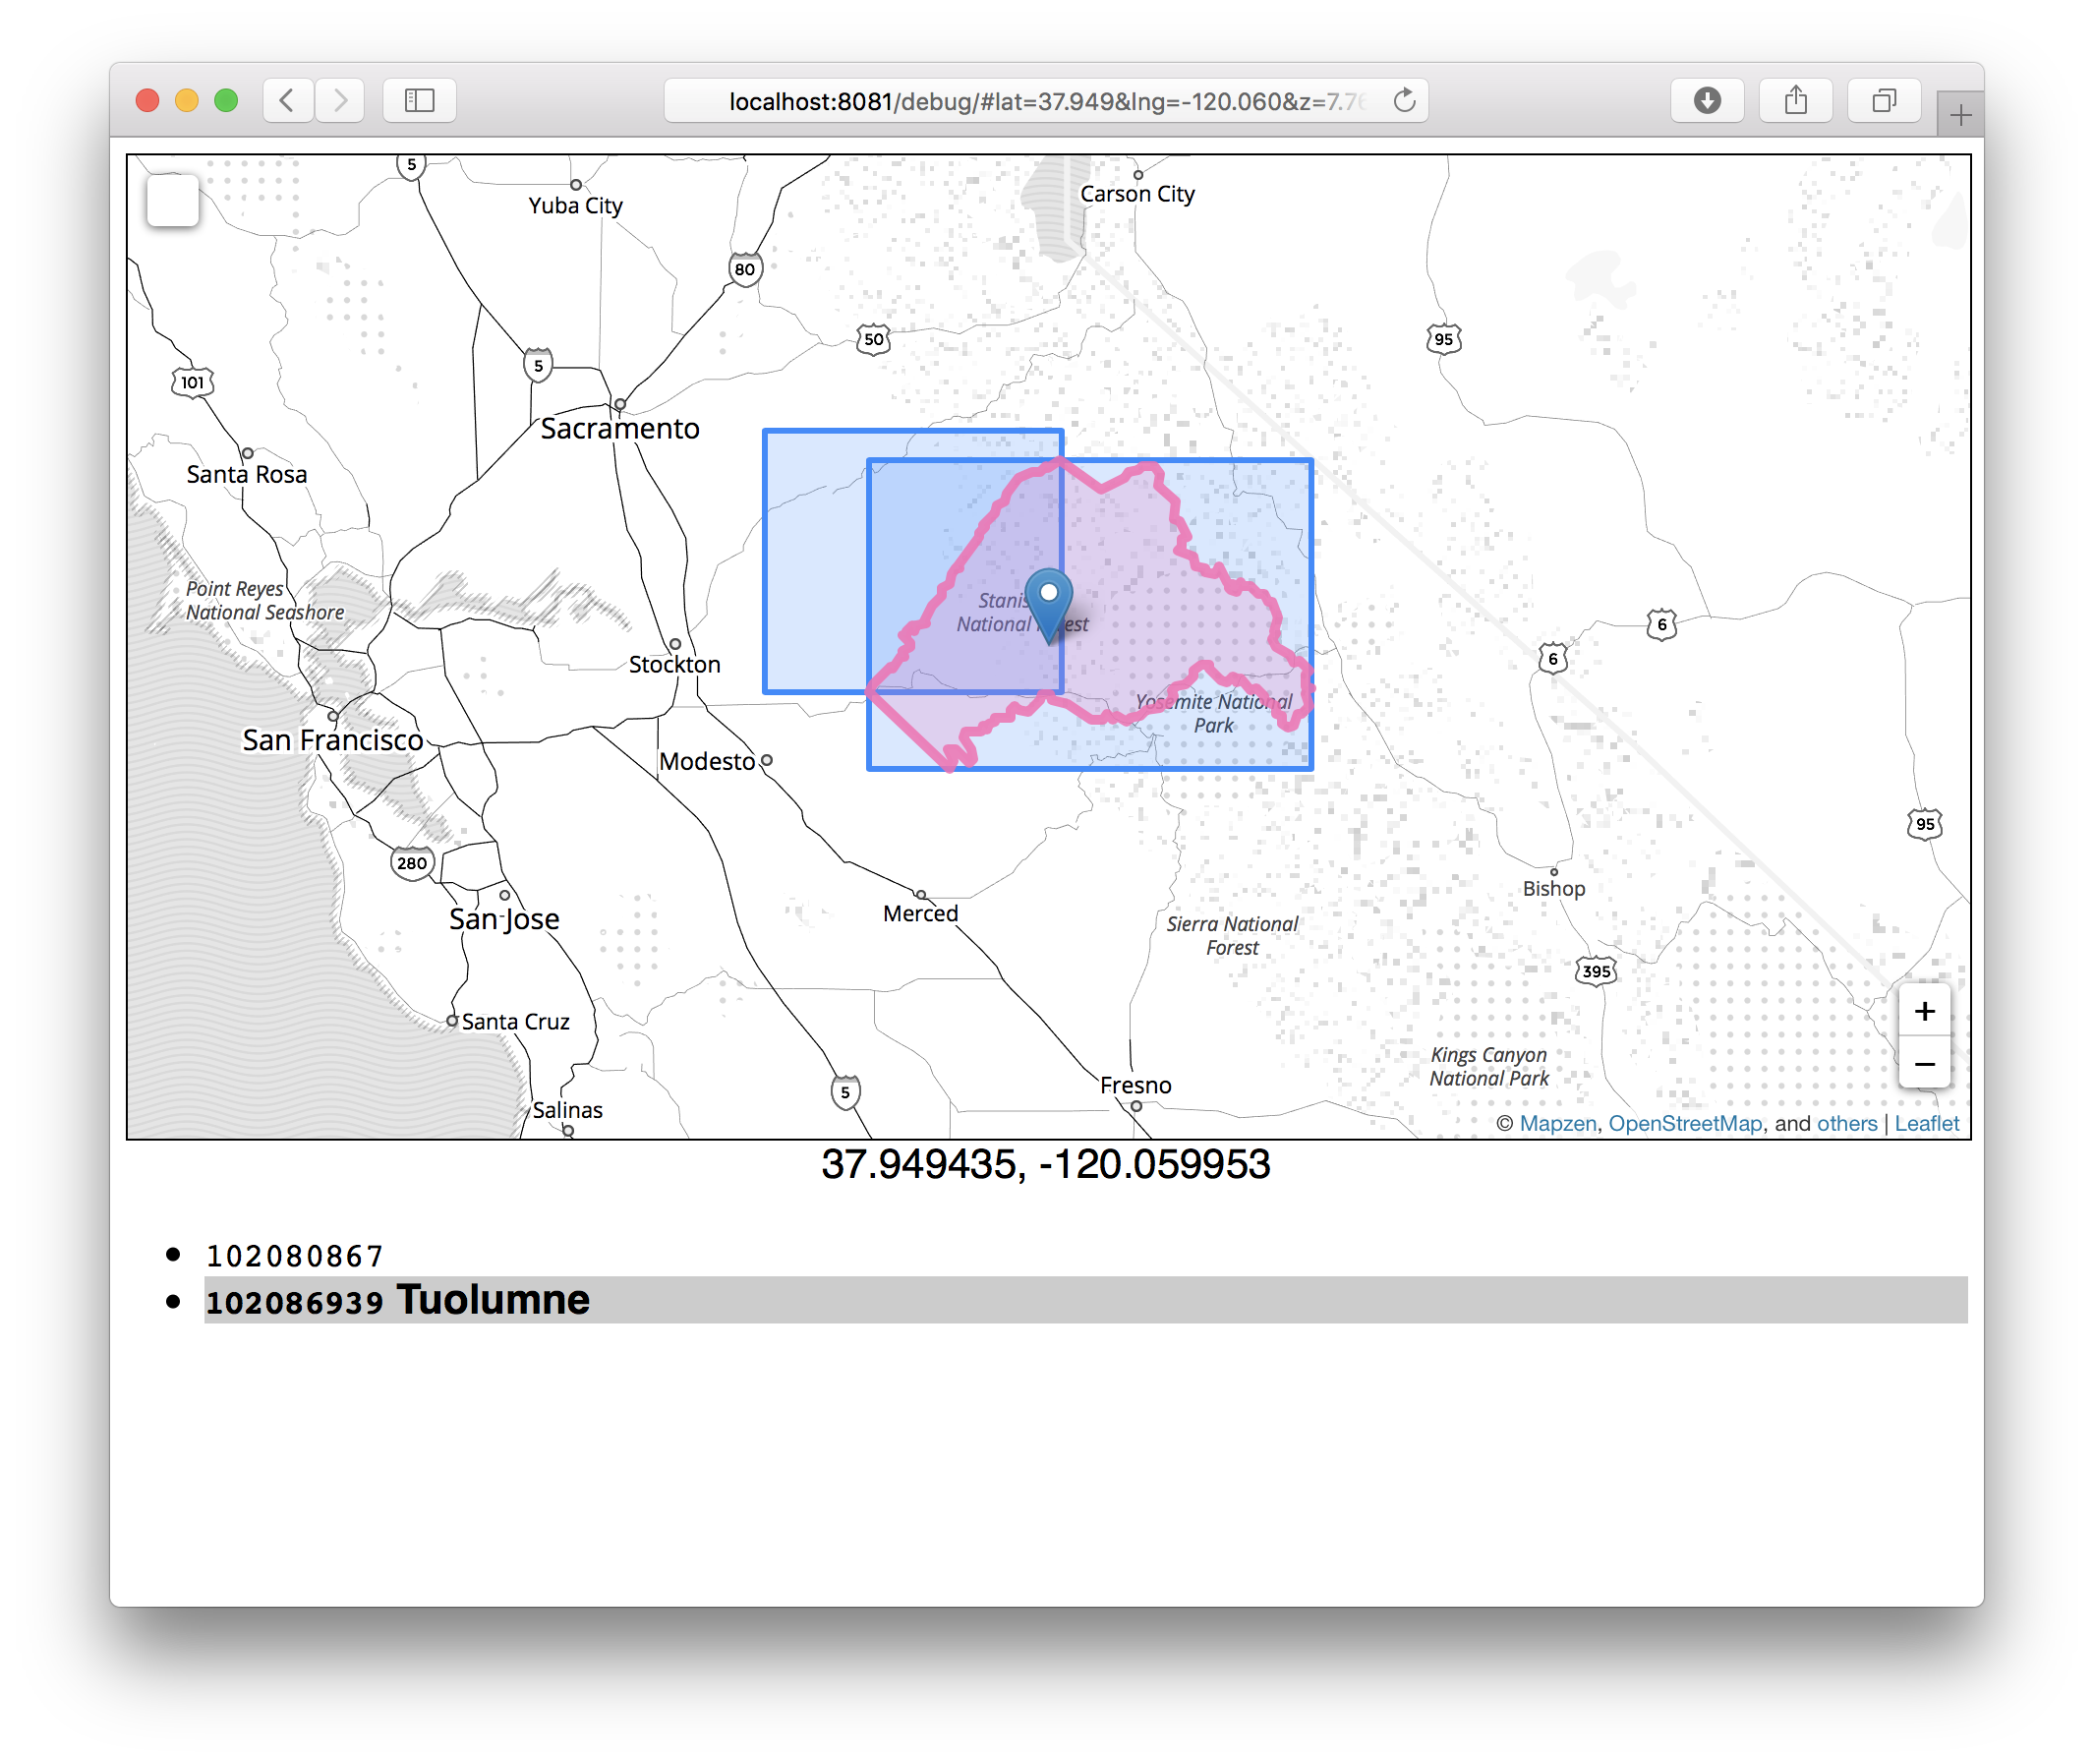Click the browser back arrow button

coord(287,100)
